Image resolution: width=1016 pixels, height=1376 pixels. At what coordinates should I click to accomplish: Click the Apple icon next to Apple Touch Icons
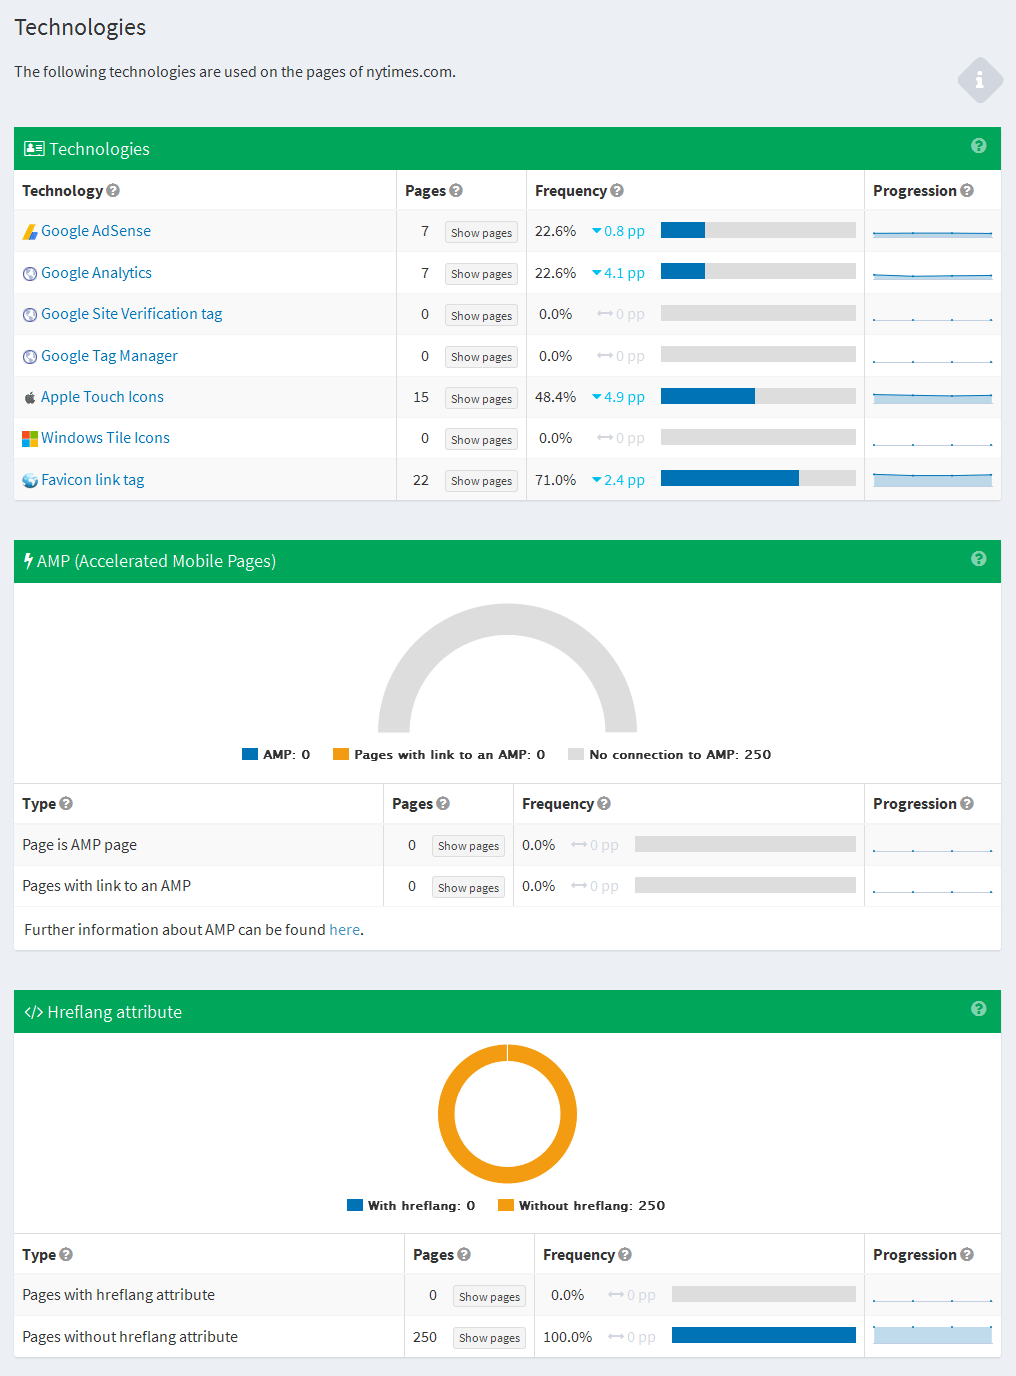pos(29,397)
